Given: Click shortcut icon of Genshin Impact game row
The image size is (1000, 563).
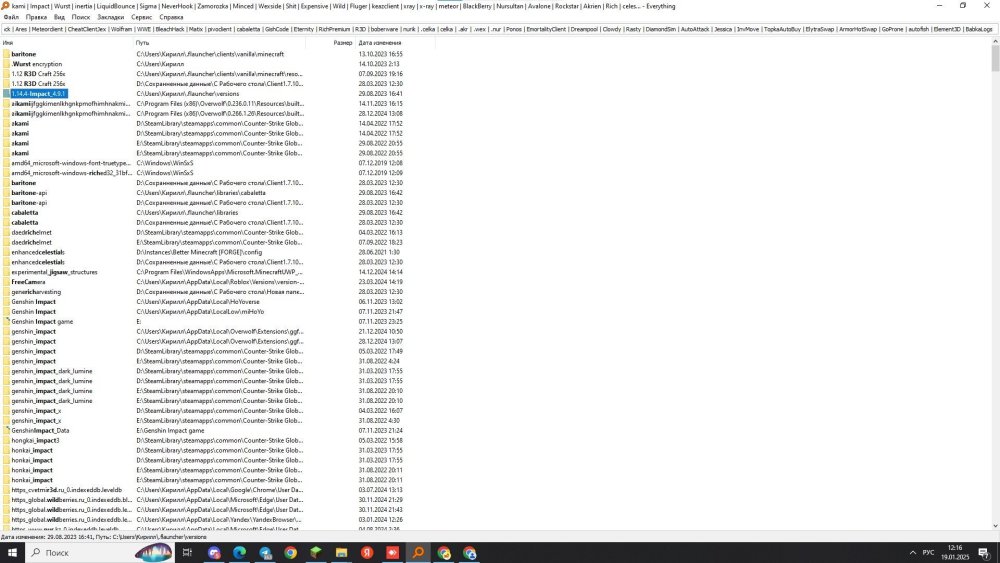Looking at the screenshot, I should [6, 321].
